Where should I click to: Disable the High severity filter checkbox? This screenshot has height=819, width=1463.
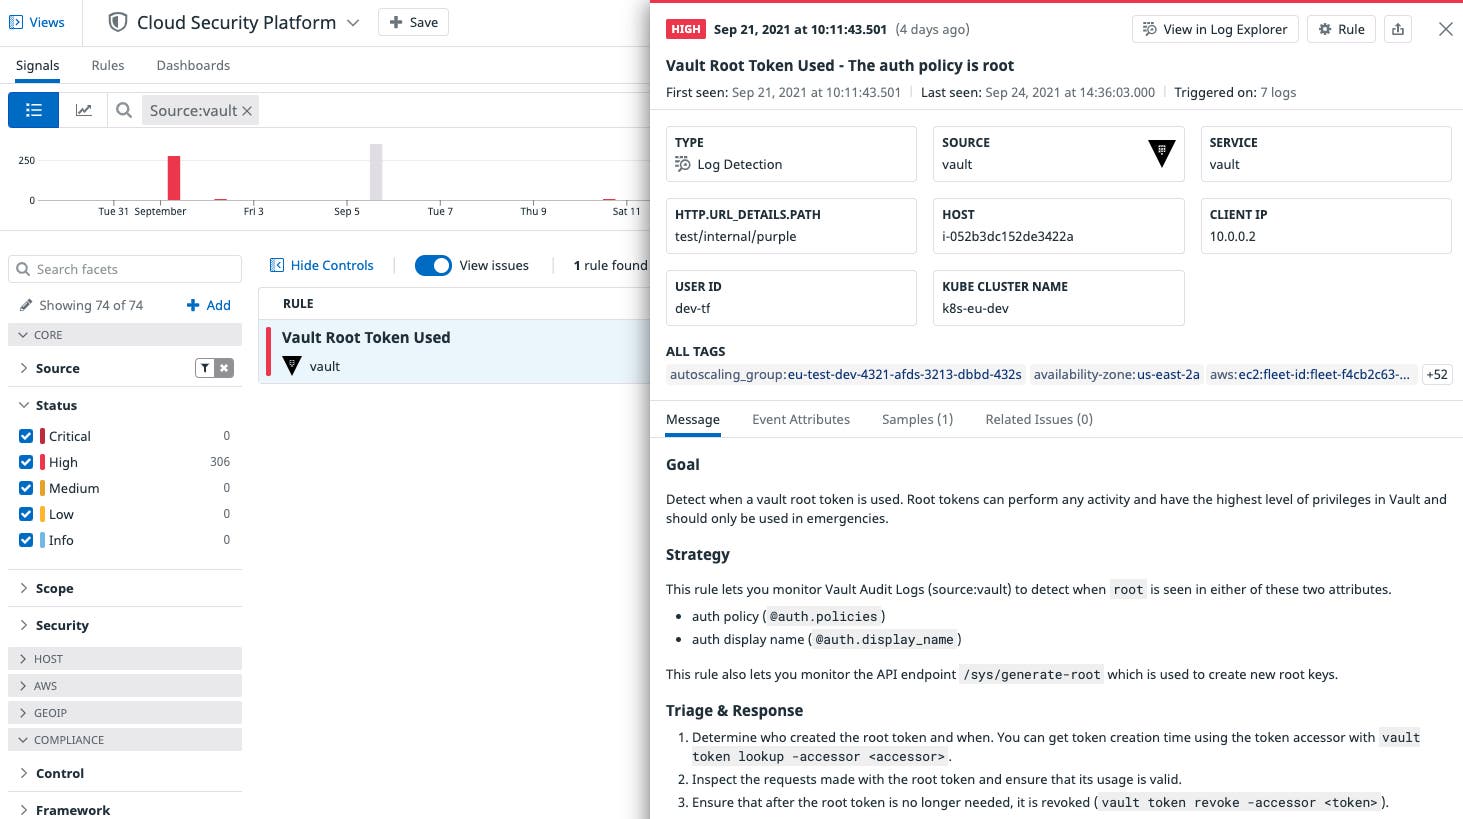click(x=25, y=461)
